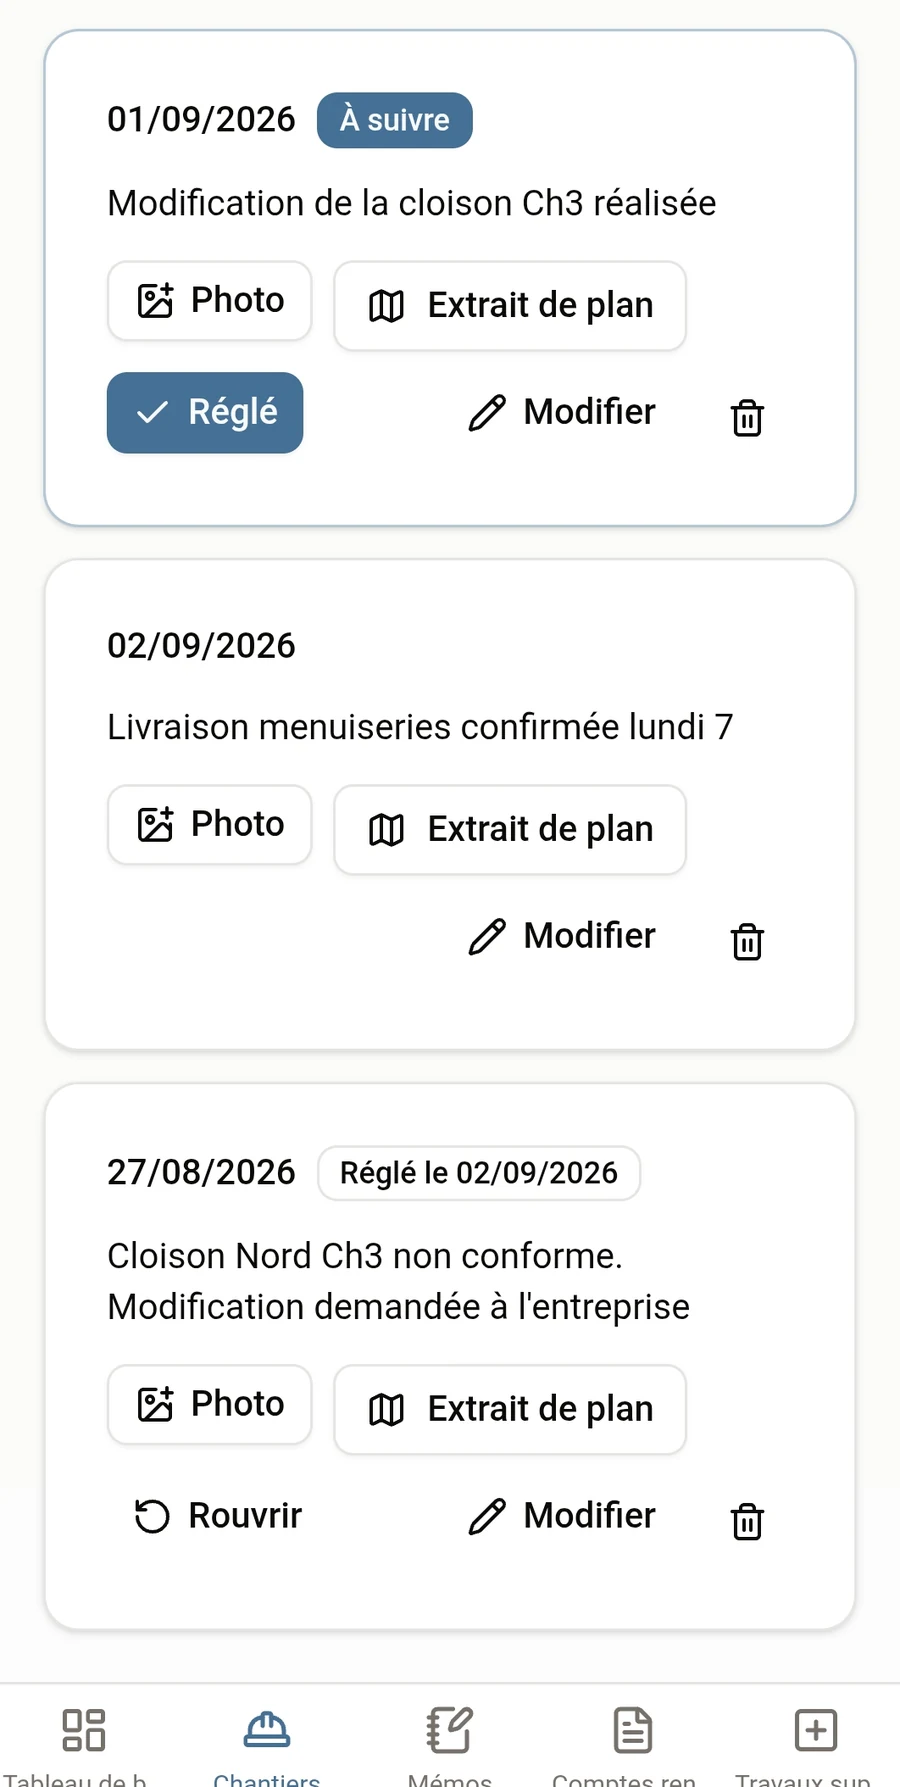Rouvrir the Cloison Nord Ch3 note

219,1516
